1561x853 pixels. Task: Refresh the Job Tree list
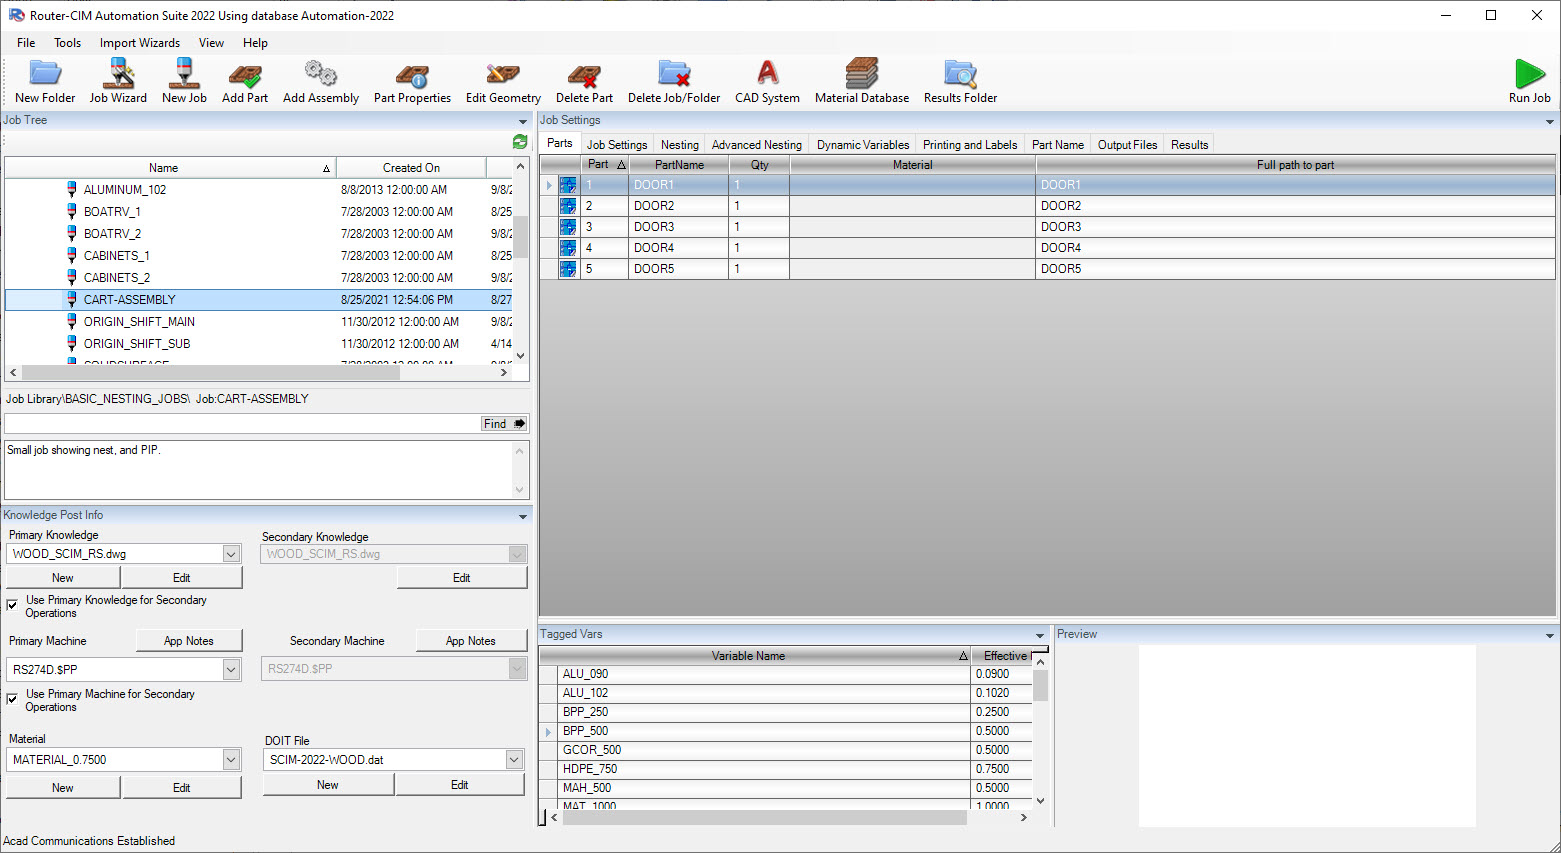[519, 142]
